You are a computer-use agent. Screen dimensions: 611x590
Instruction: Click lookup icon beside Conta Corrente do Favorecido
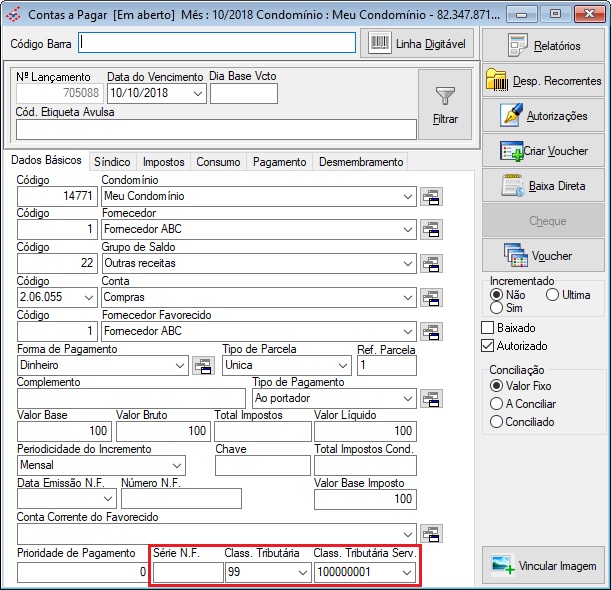point(432,533)
